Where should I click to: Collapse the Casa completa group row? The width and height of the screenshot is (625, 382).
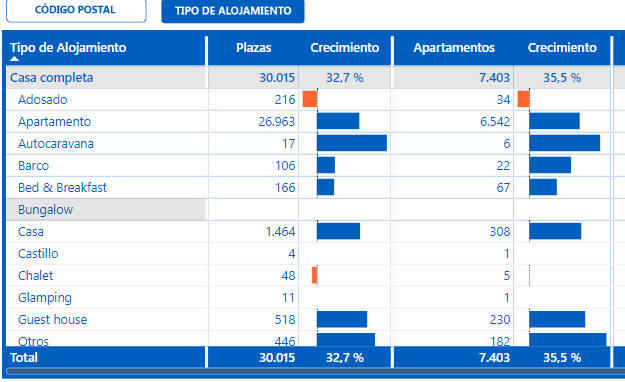[x=51, y=78]
